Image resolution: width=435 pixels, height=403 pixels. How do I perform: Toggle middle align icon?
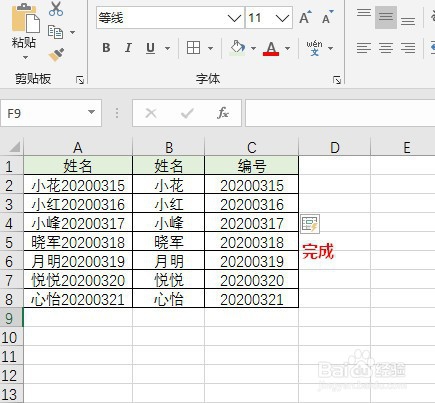[386, 17]
